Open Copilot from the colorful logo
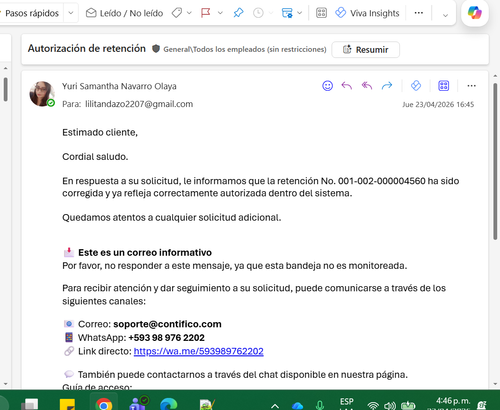The width and height of the screenshot is (500, 410). [474, 13]
